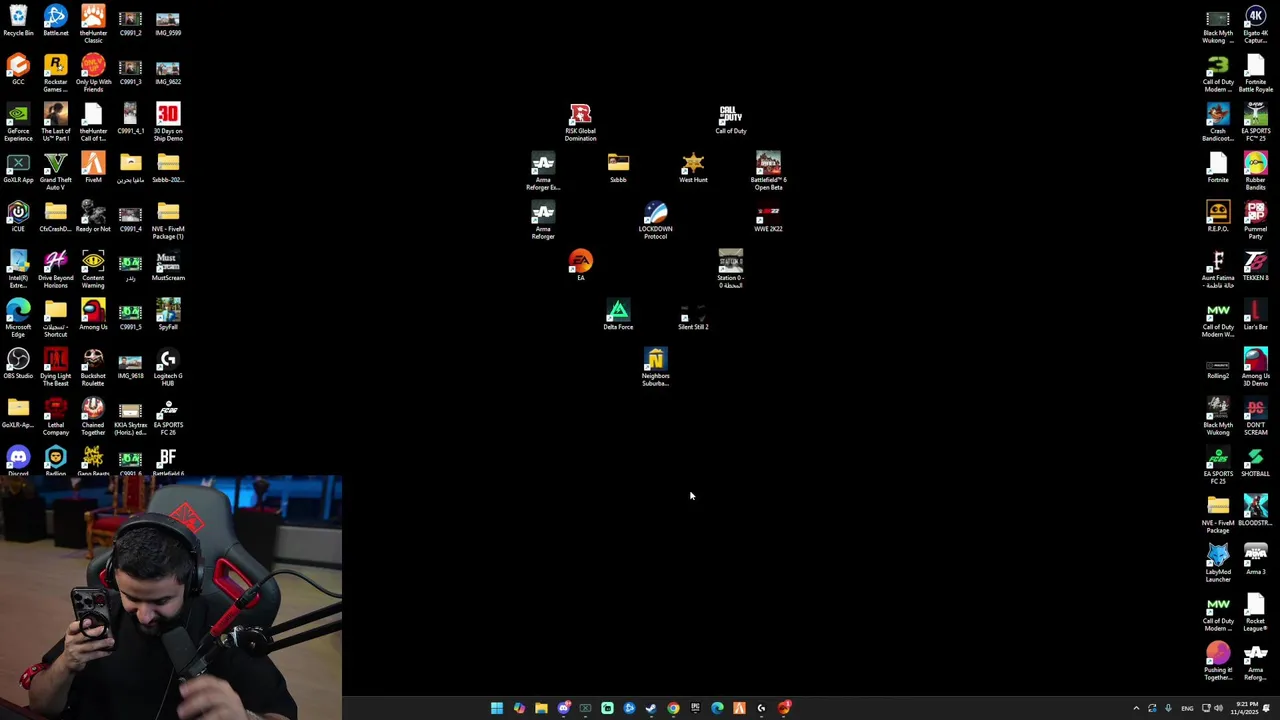
Task: Select the Pummel Party icon
Action: [x=1256, y=220]
